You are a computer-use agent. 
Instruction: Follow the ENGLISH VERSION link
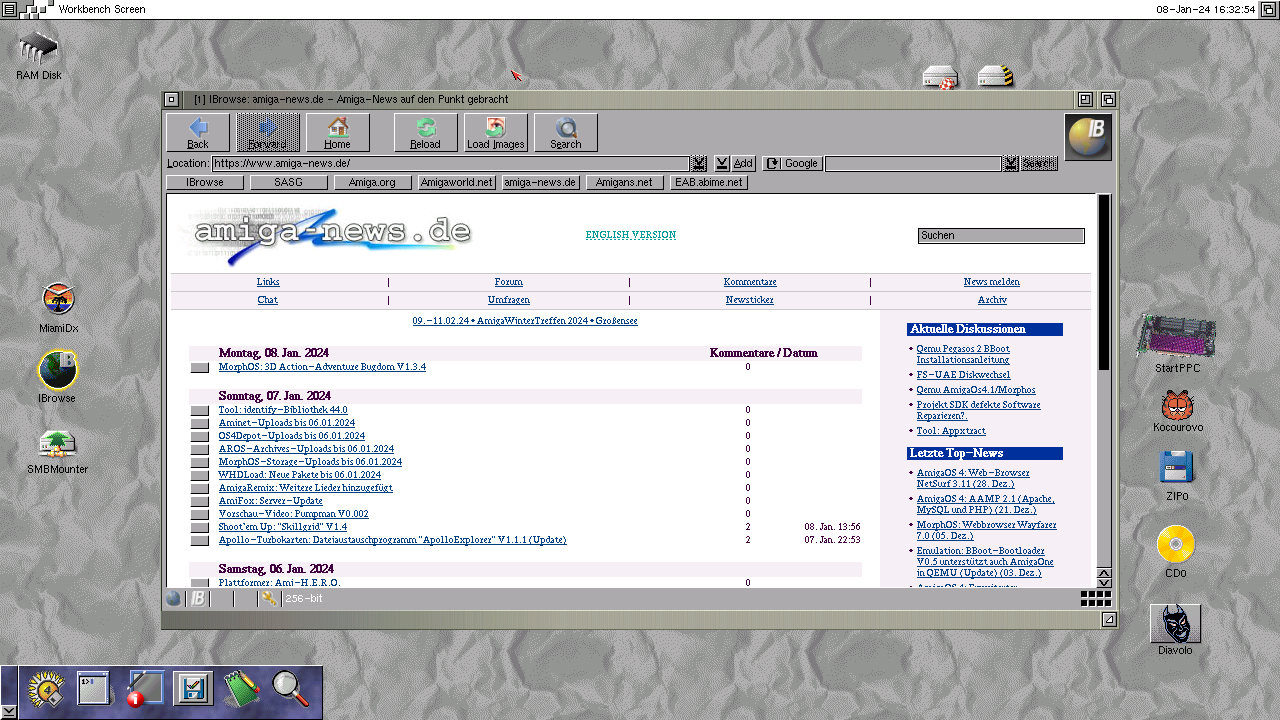pos(630,235)
